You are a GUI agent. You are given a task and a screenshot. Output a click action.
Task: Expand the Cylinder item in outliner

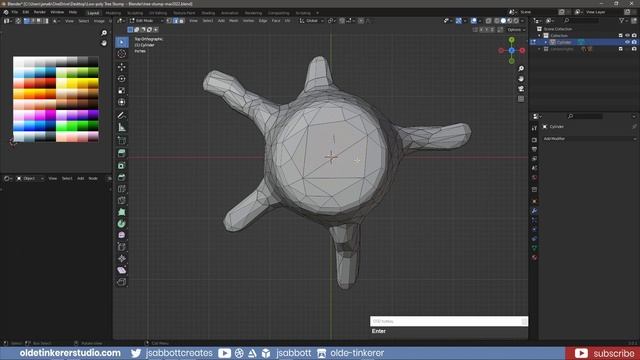[546, 42]
